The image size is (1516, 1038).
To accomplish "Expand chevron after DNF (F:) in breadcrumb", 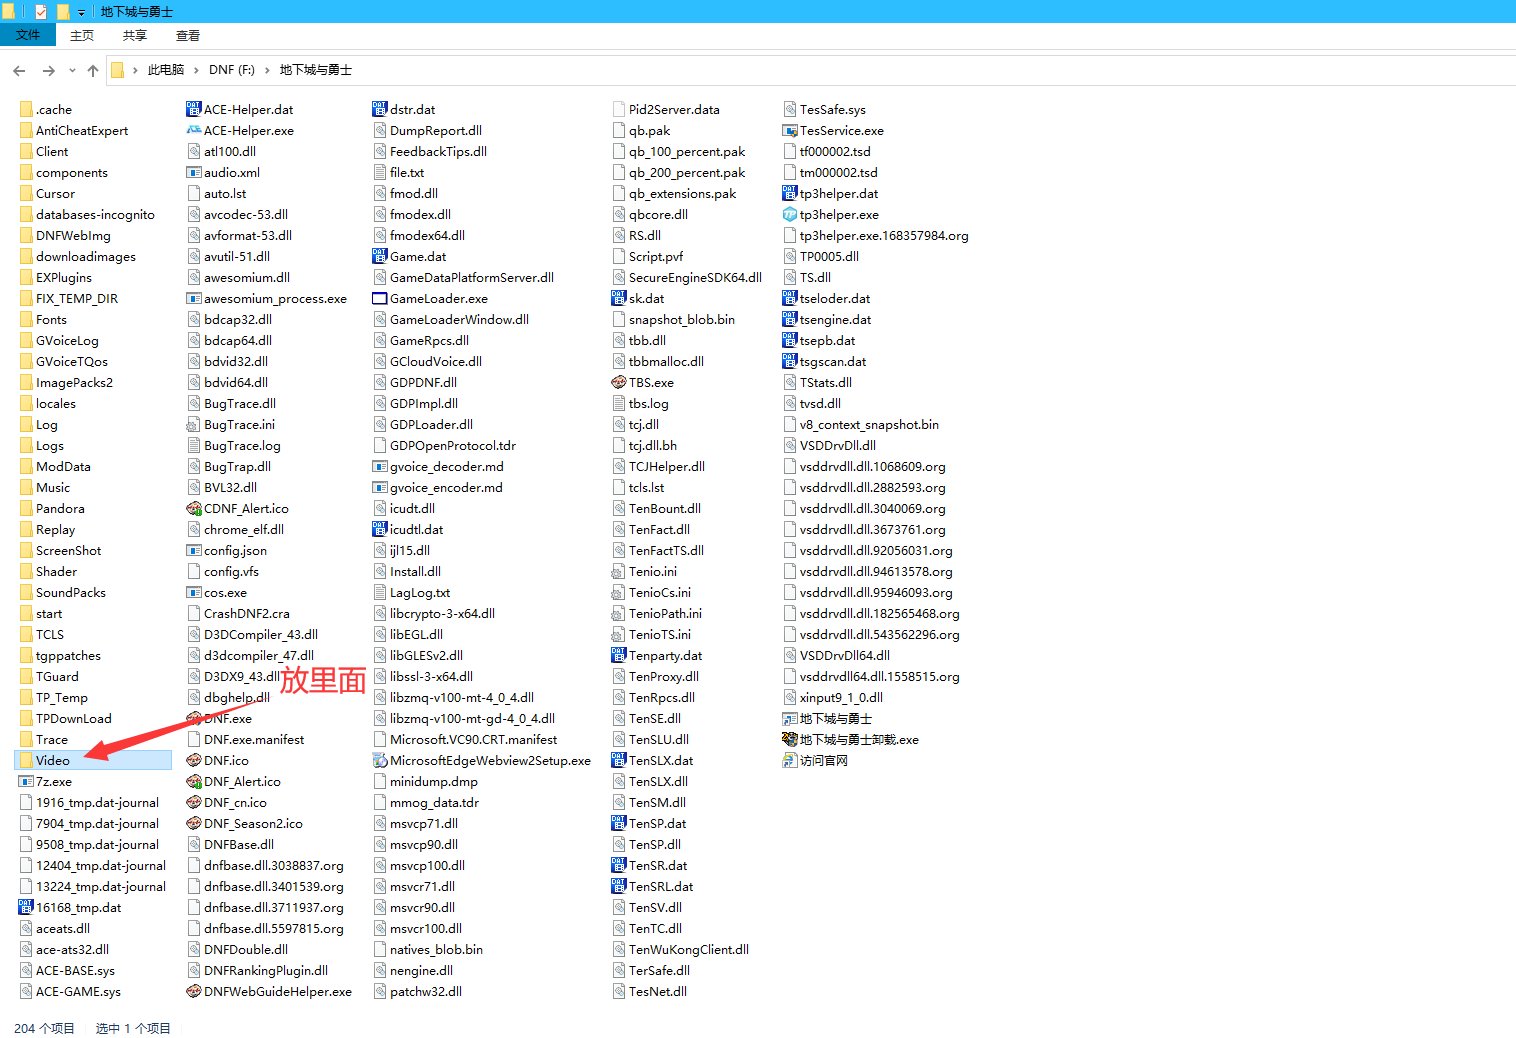I will click(x=267, y=70).
